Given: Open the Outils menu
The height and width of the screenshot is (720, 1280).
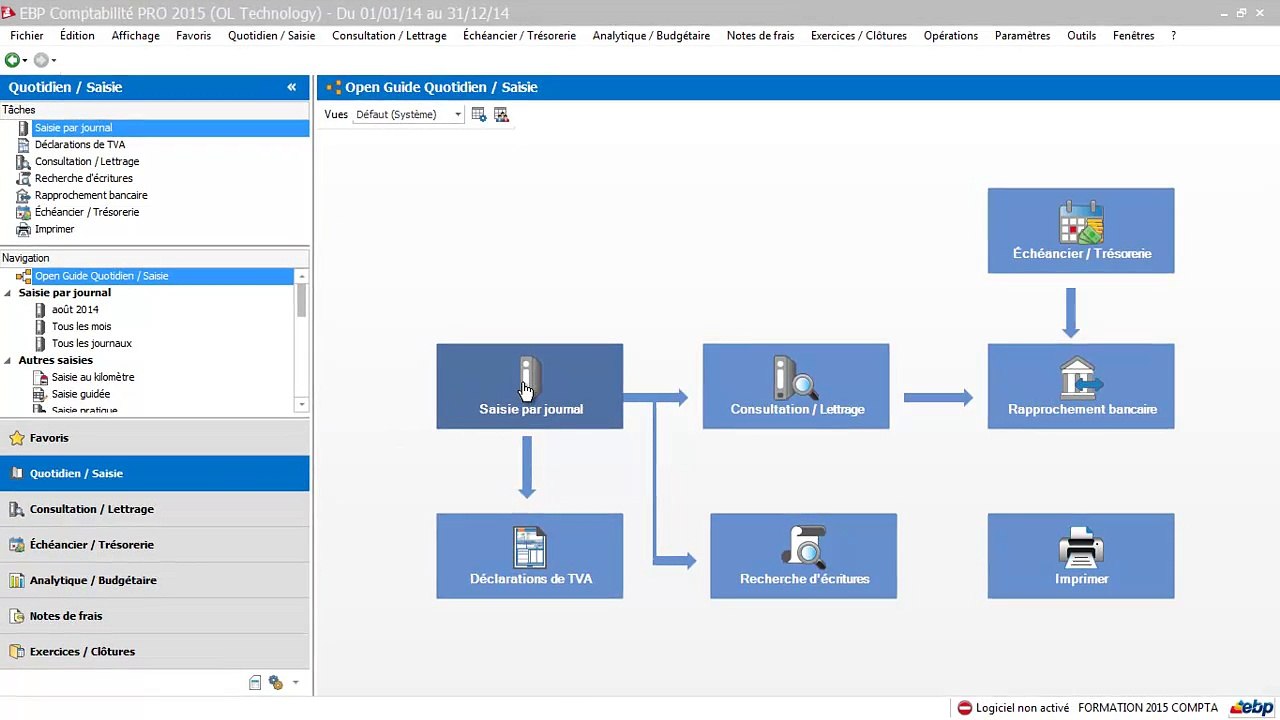Looking at the screenshot, I should (x=1082, y=36).
